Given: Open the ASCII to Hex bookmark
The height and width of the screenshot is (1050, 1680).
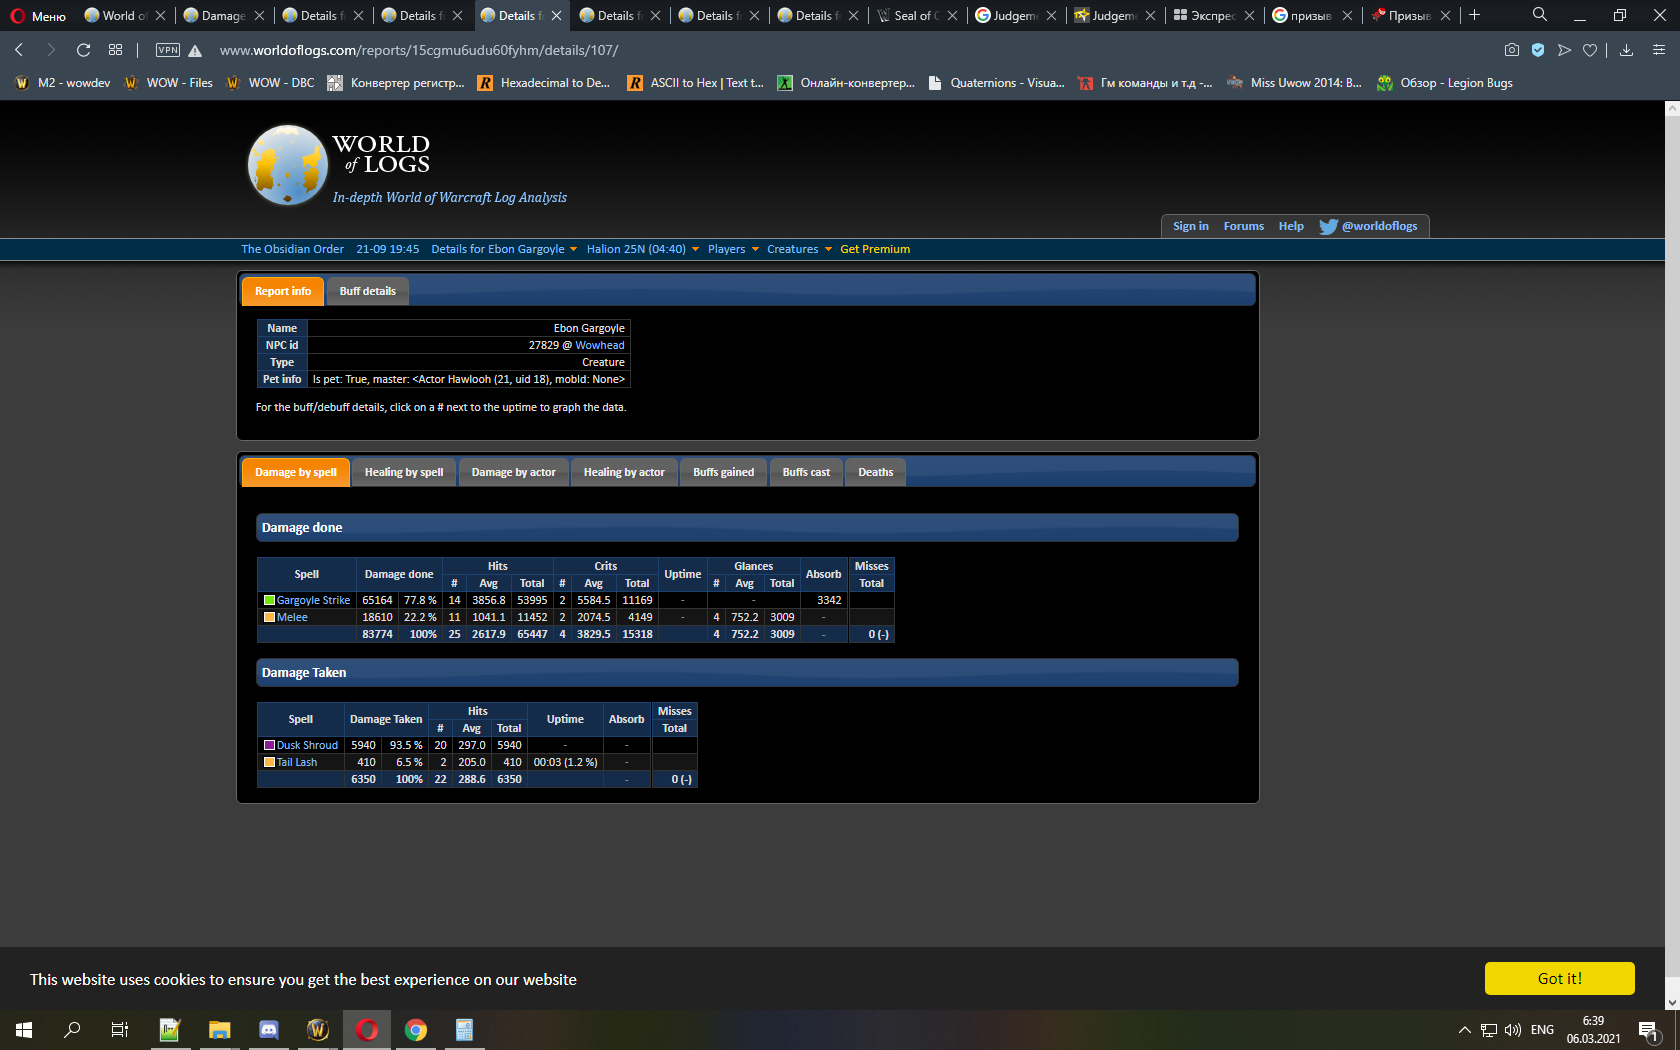Looking at the screenshot, I should (695, 83).
